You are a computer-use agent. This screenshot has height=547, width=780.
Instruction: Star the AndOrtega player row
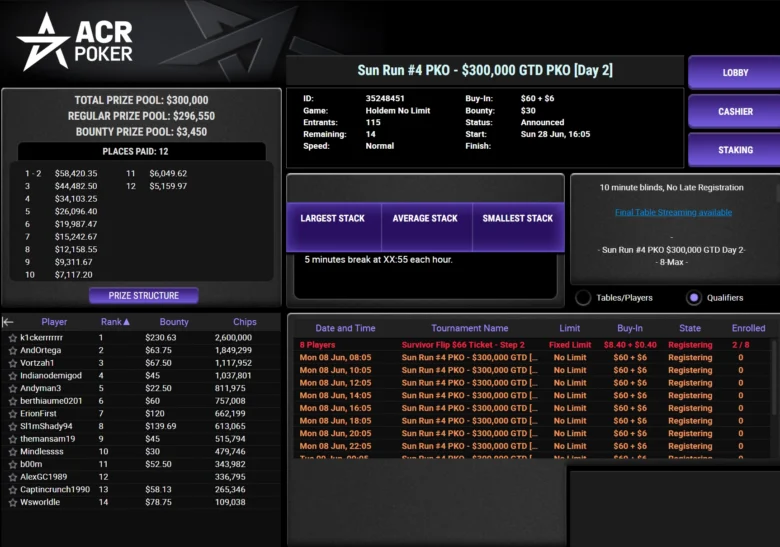click(x=12, y=351)
